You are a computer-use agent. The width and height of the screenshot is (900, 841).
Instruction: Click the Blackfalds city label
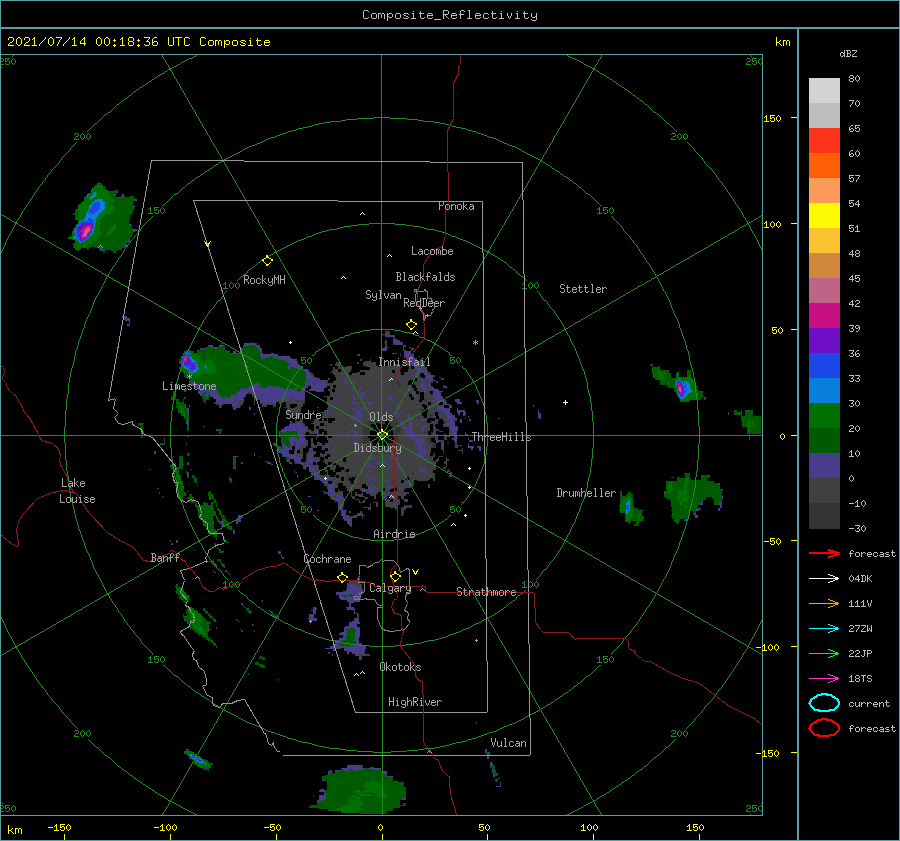coord(425,277)
